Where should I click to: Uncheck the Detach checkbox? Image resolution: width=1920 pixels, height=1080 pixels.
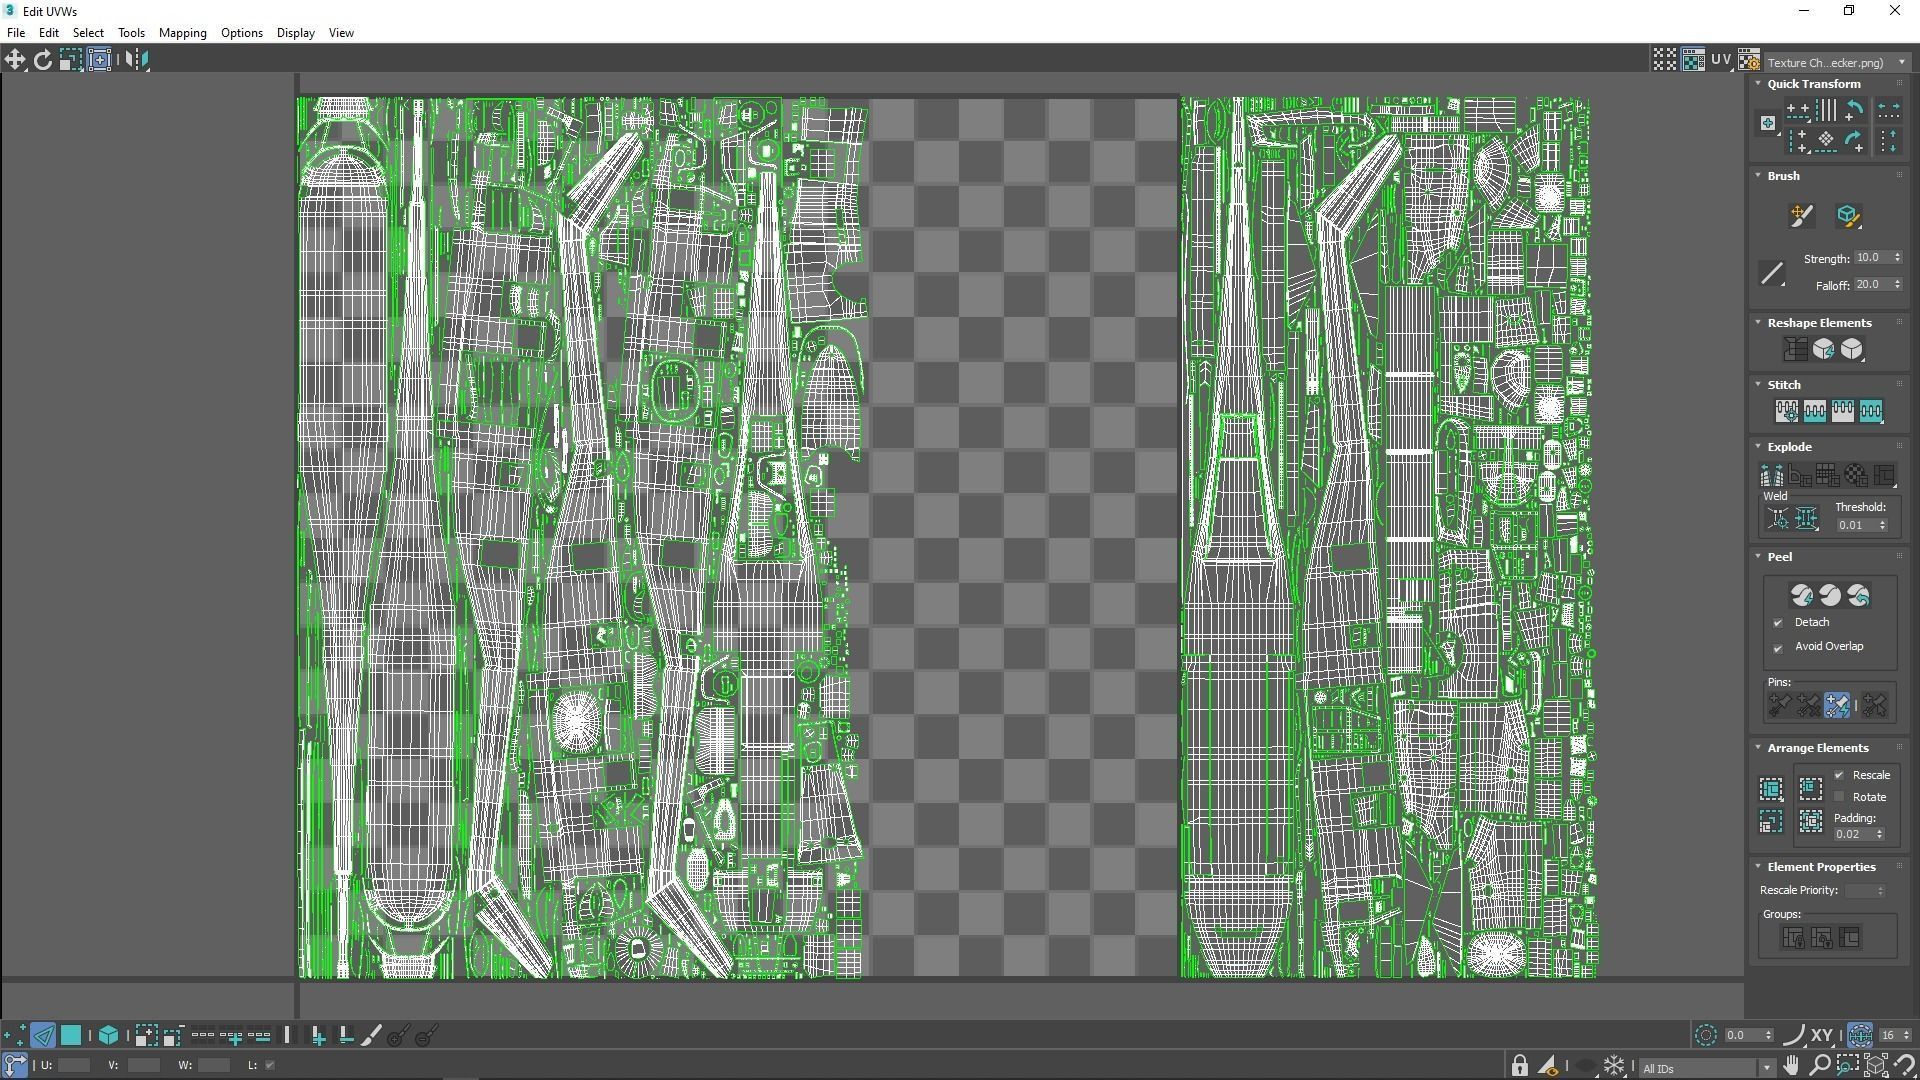click(1778, 623)
